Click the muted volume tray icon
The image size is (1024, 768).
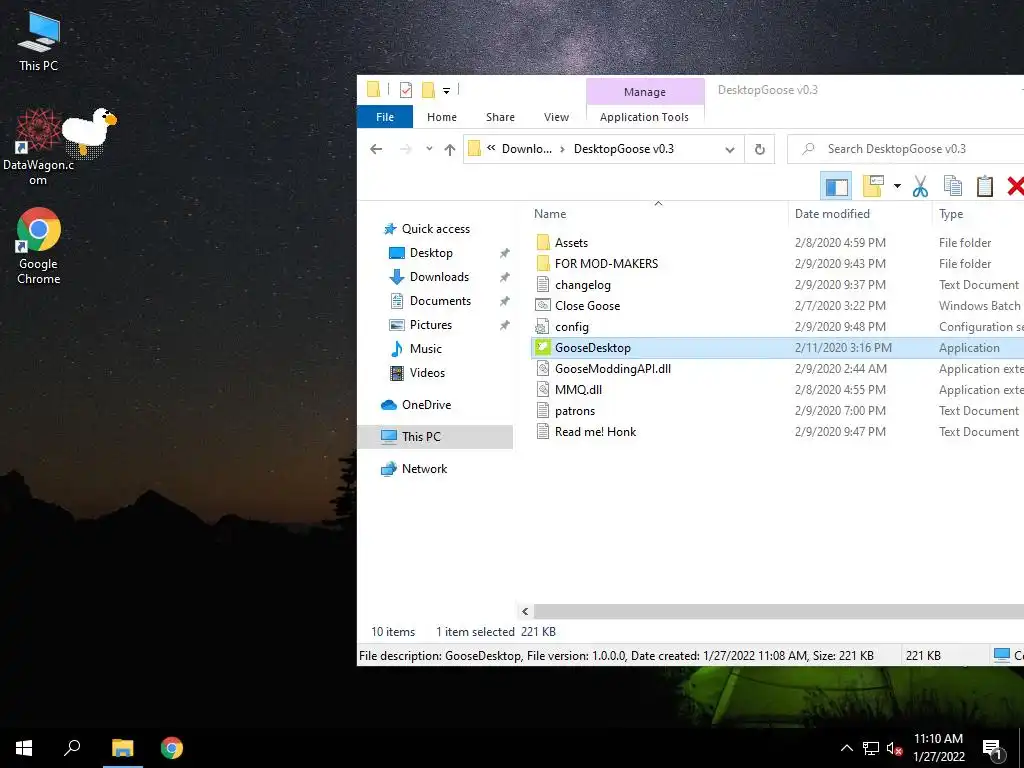[x=894, y=749]
